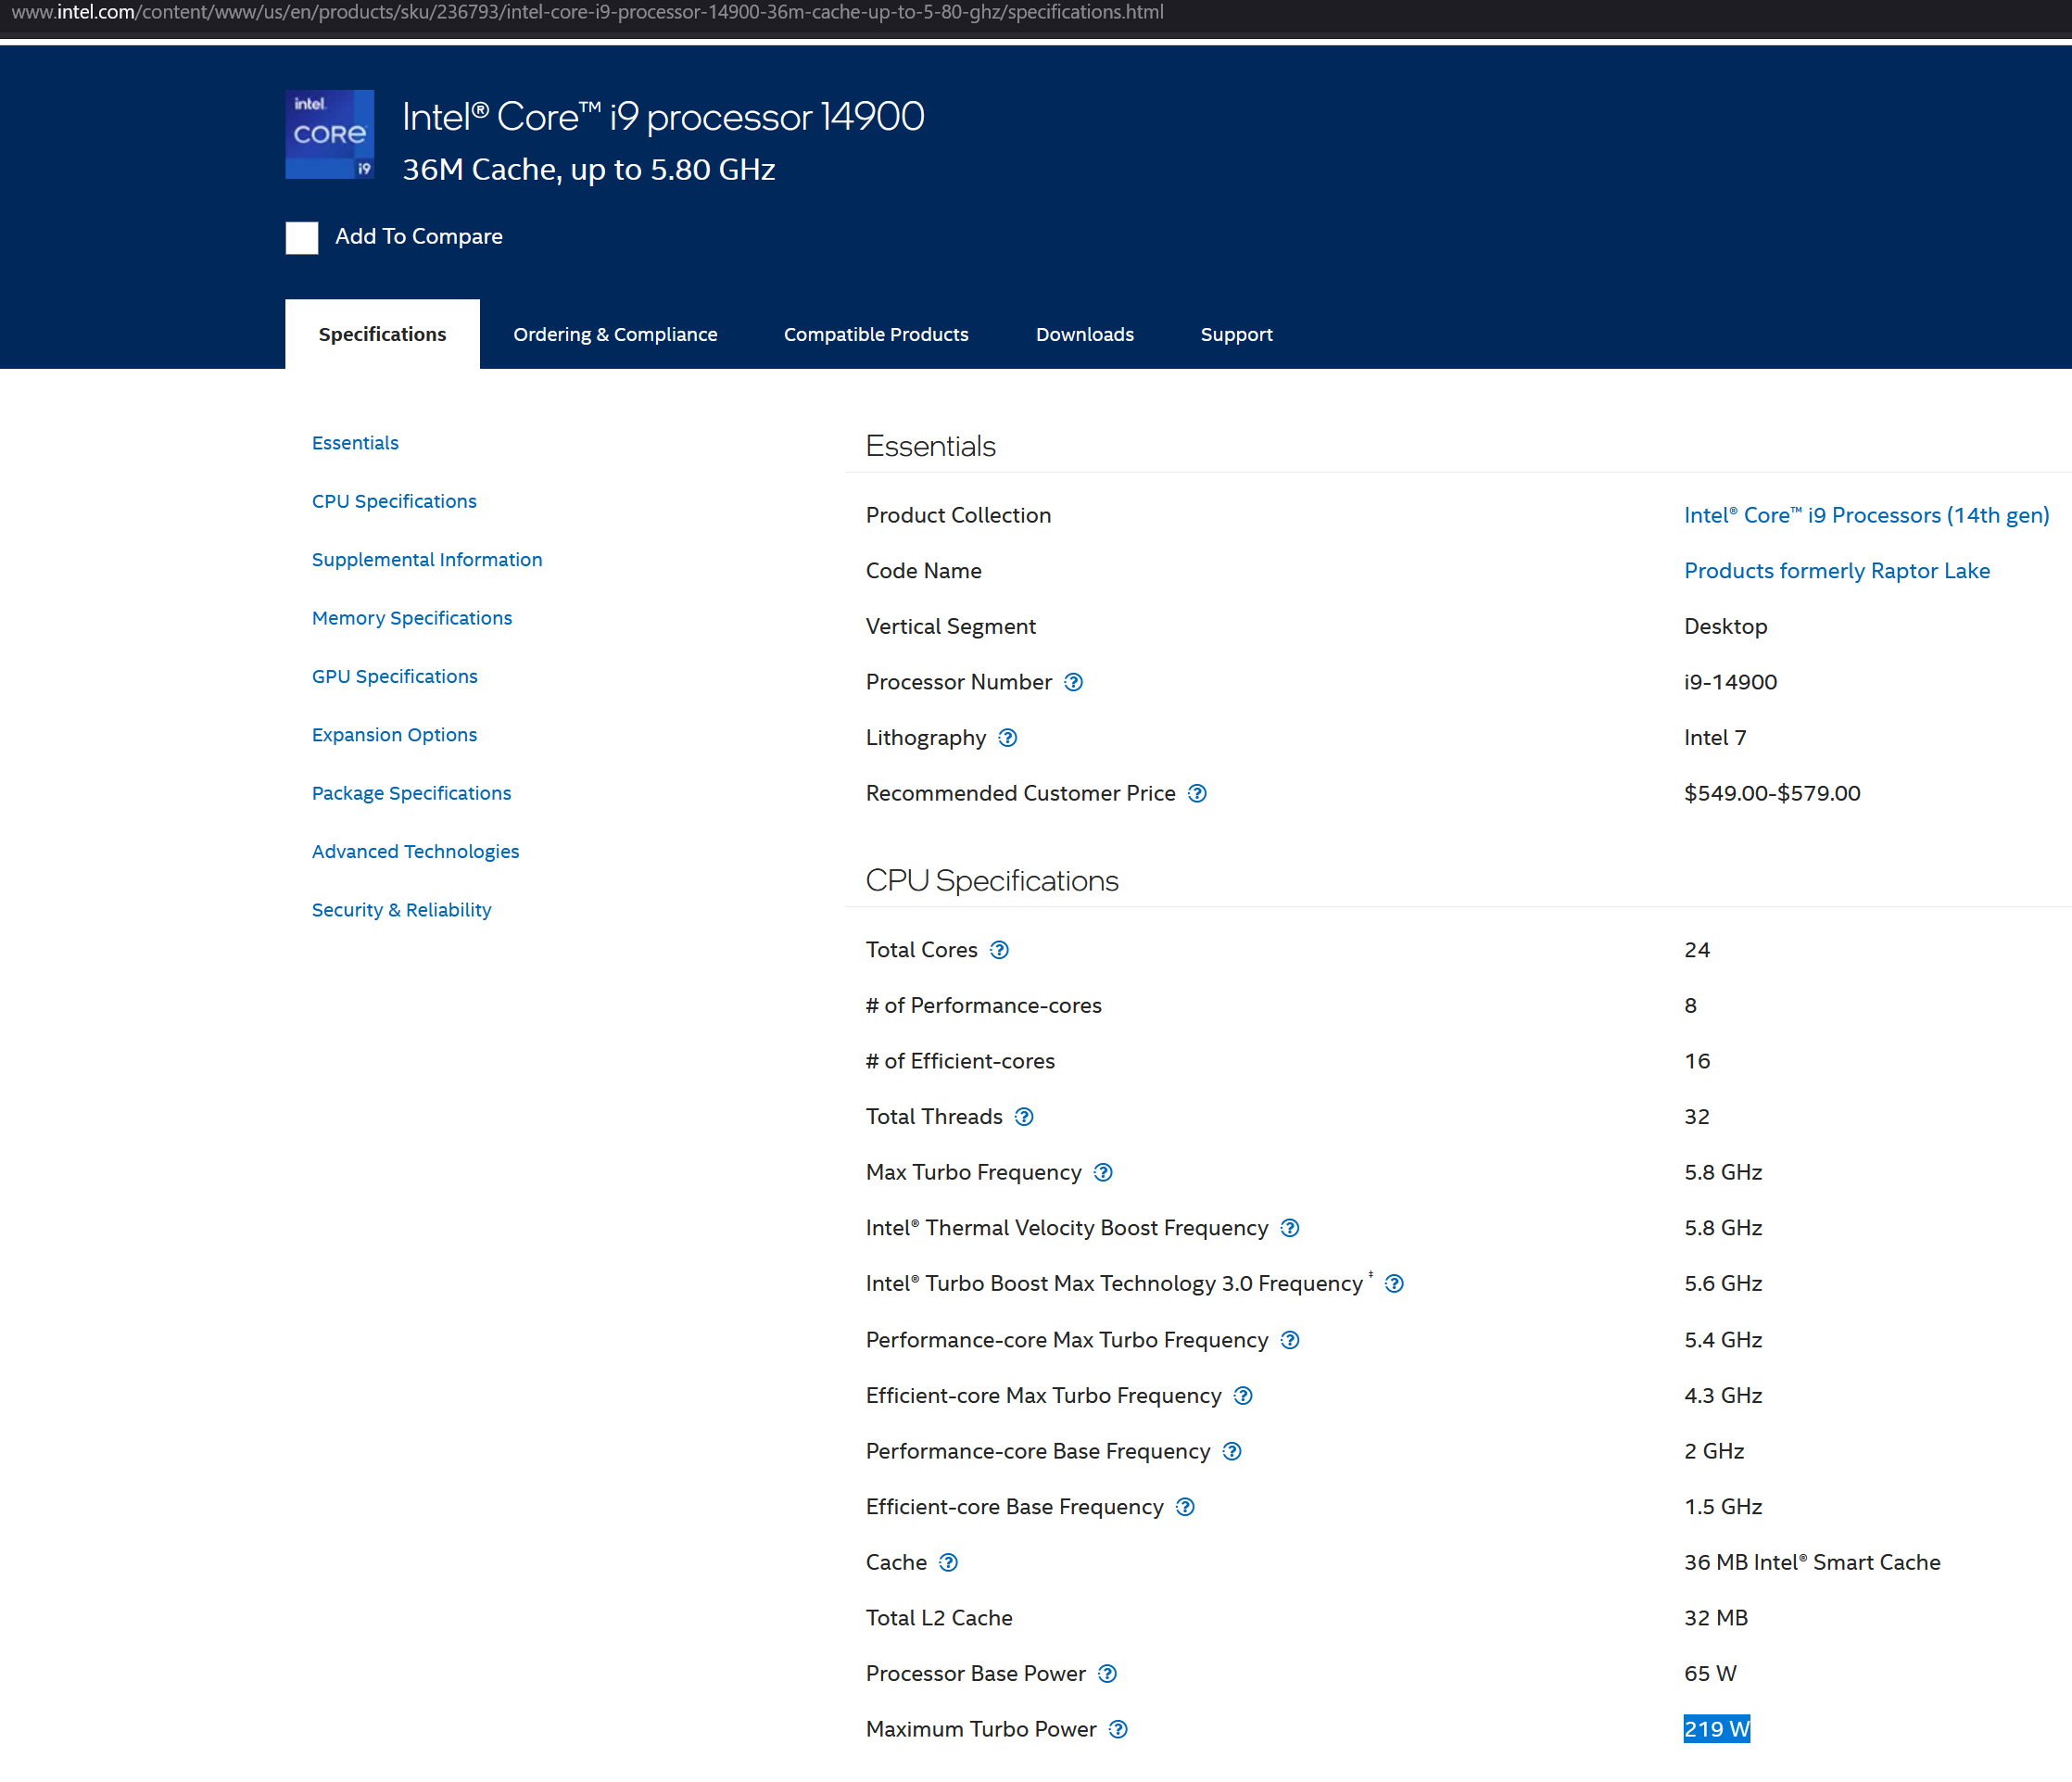Click the highlighted 219 W value

(x=1717, y=1730)
